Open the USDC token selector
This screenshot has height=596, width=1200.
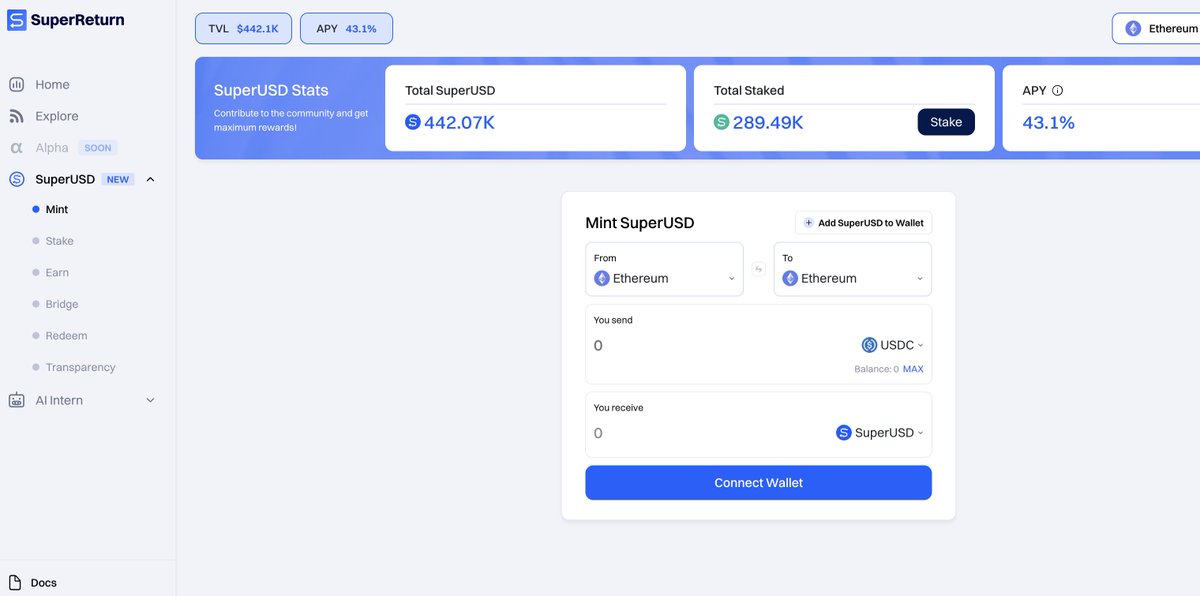click(x=892, y=345)
